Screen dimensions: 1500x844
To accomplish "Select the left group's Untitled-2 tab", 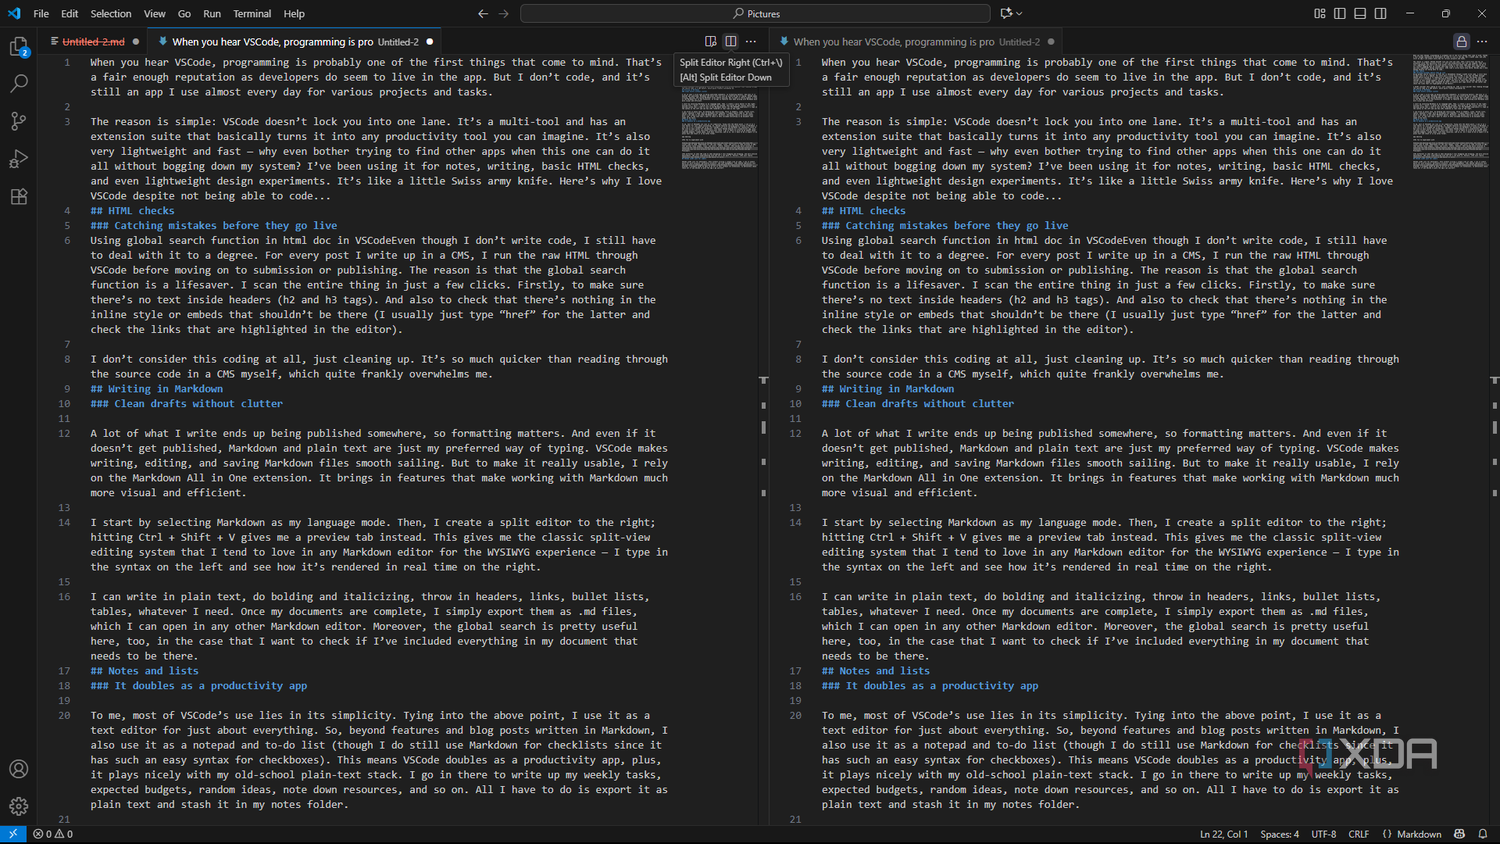I will 295,42.
